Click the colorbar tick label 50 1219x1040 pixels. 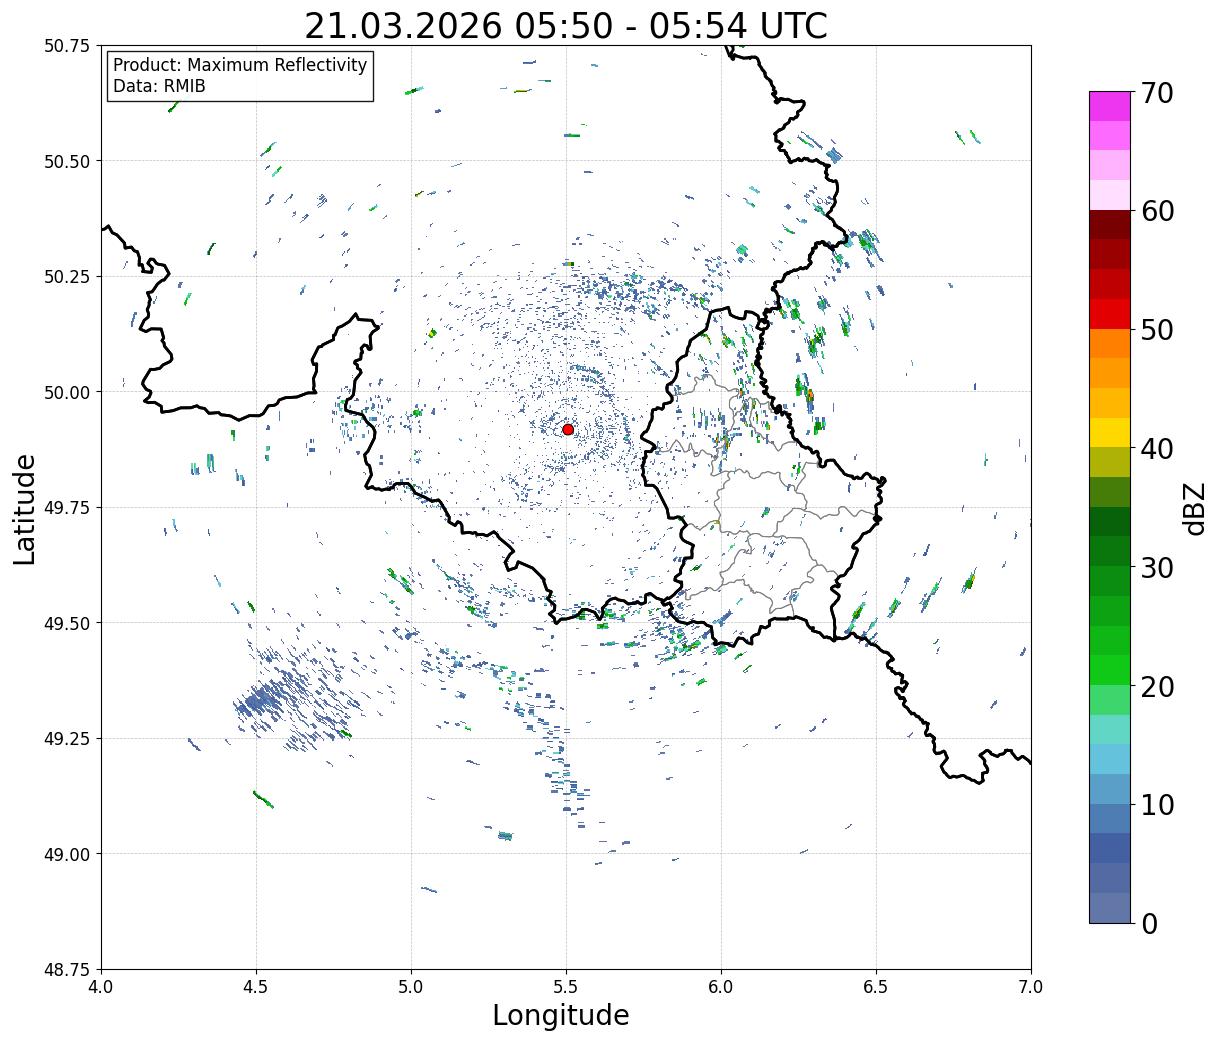click(x=1156, y=329)
